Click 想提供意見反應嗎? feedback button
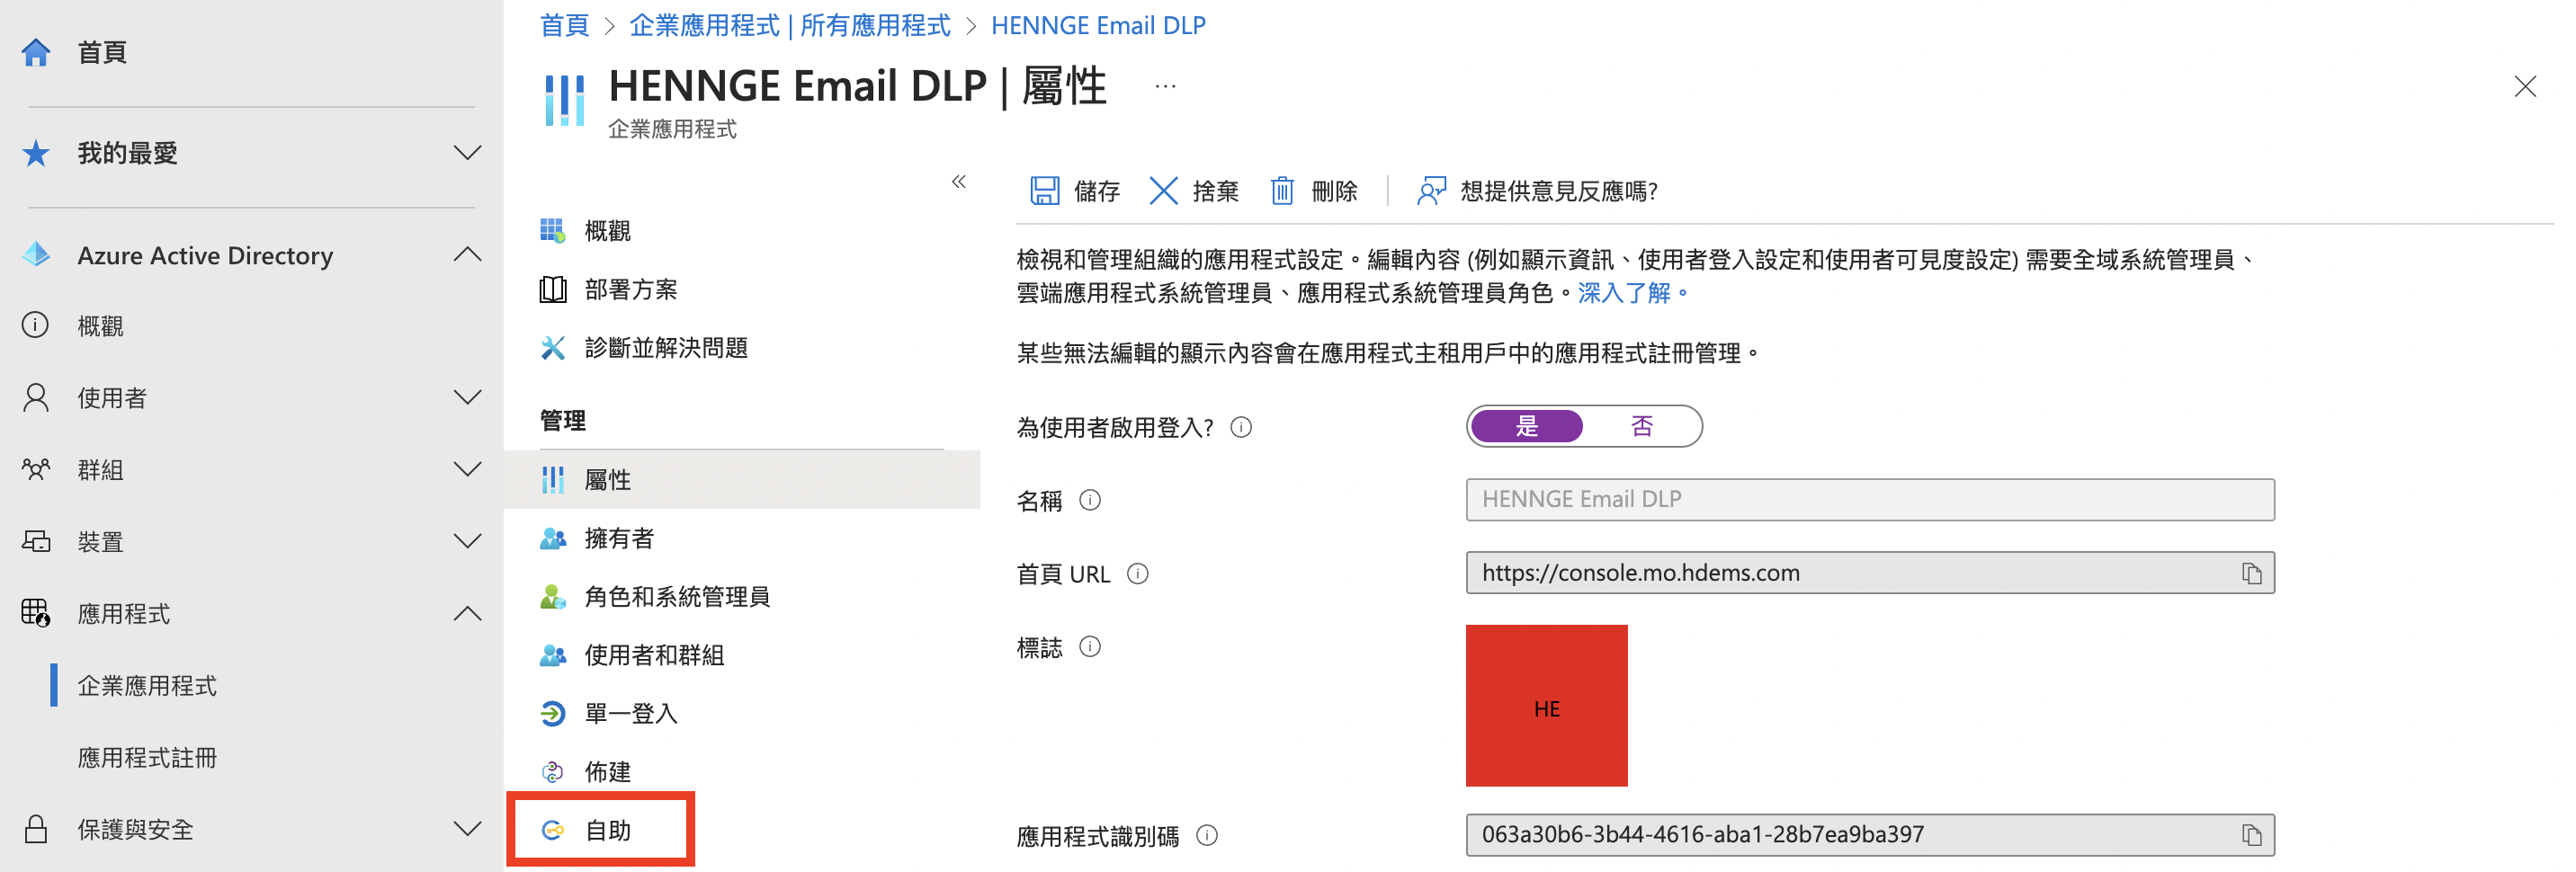The image size is (2576, 872). (1538, 191)
